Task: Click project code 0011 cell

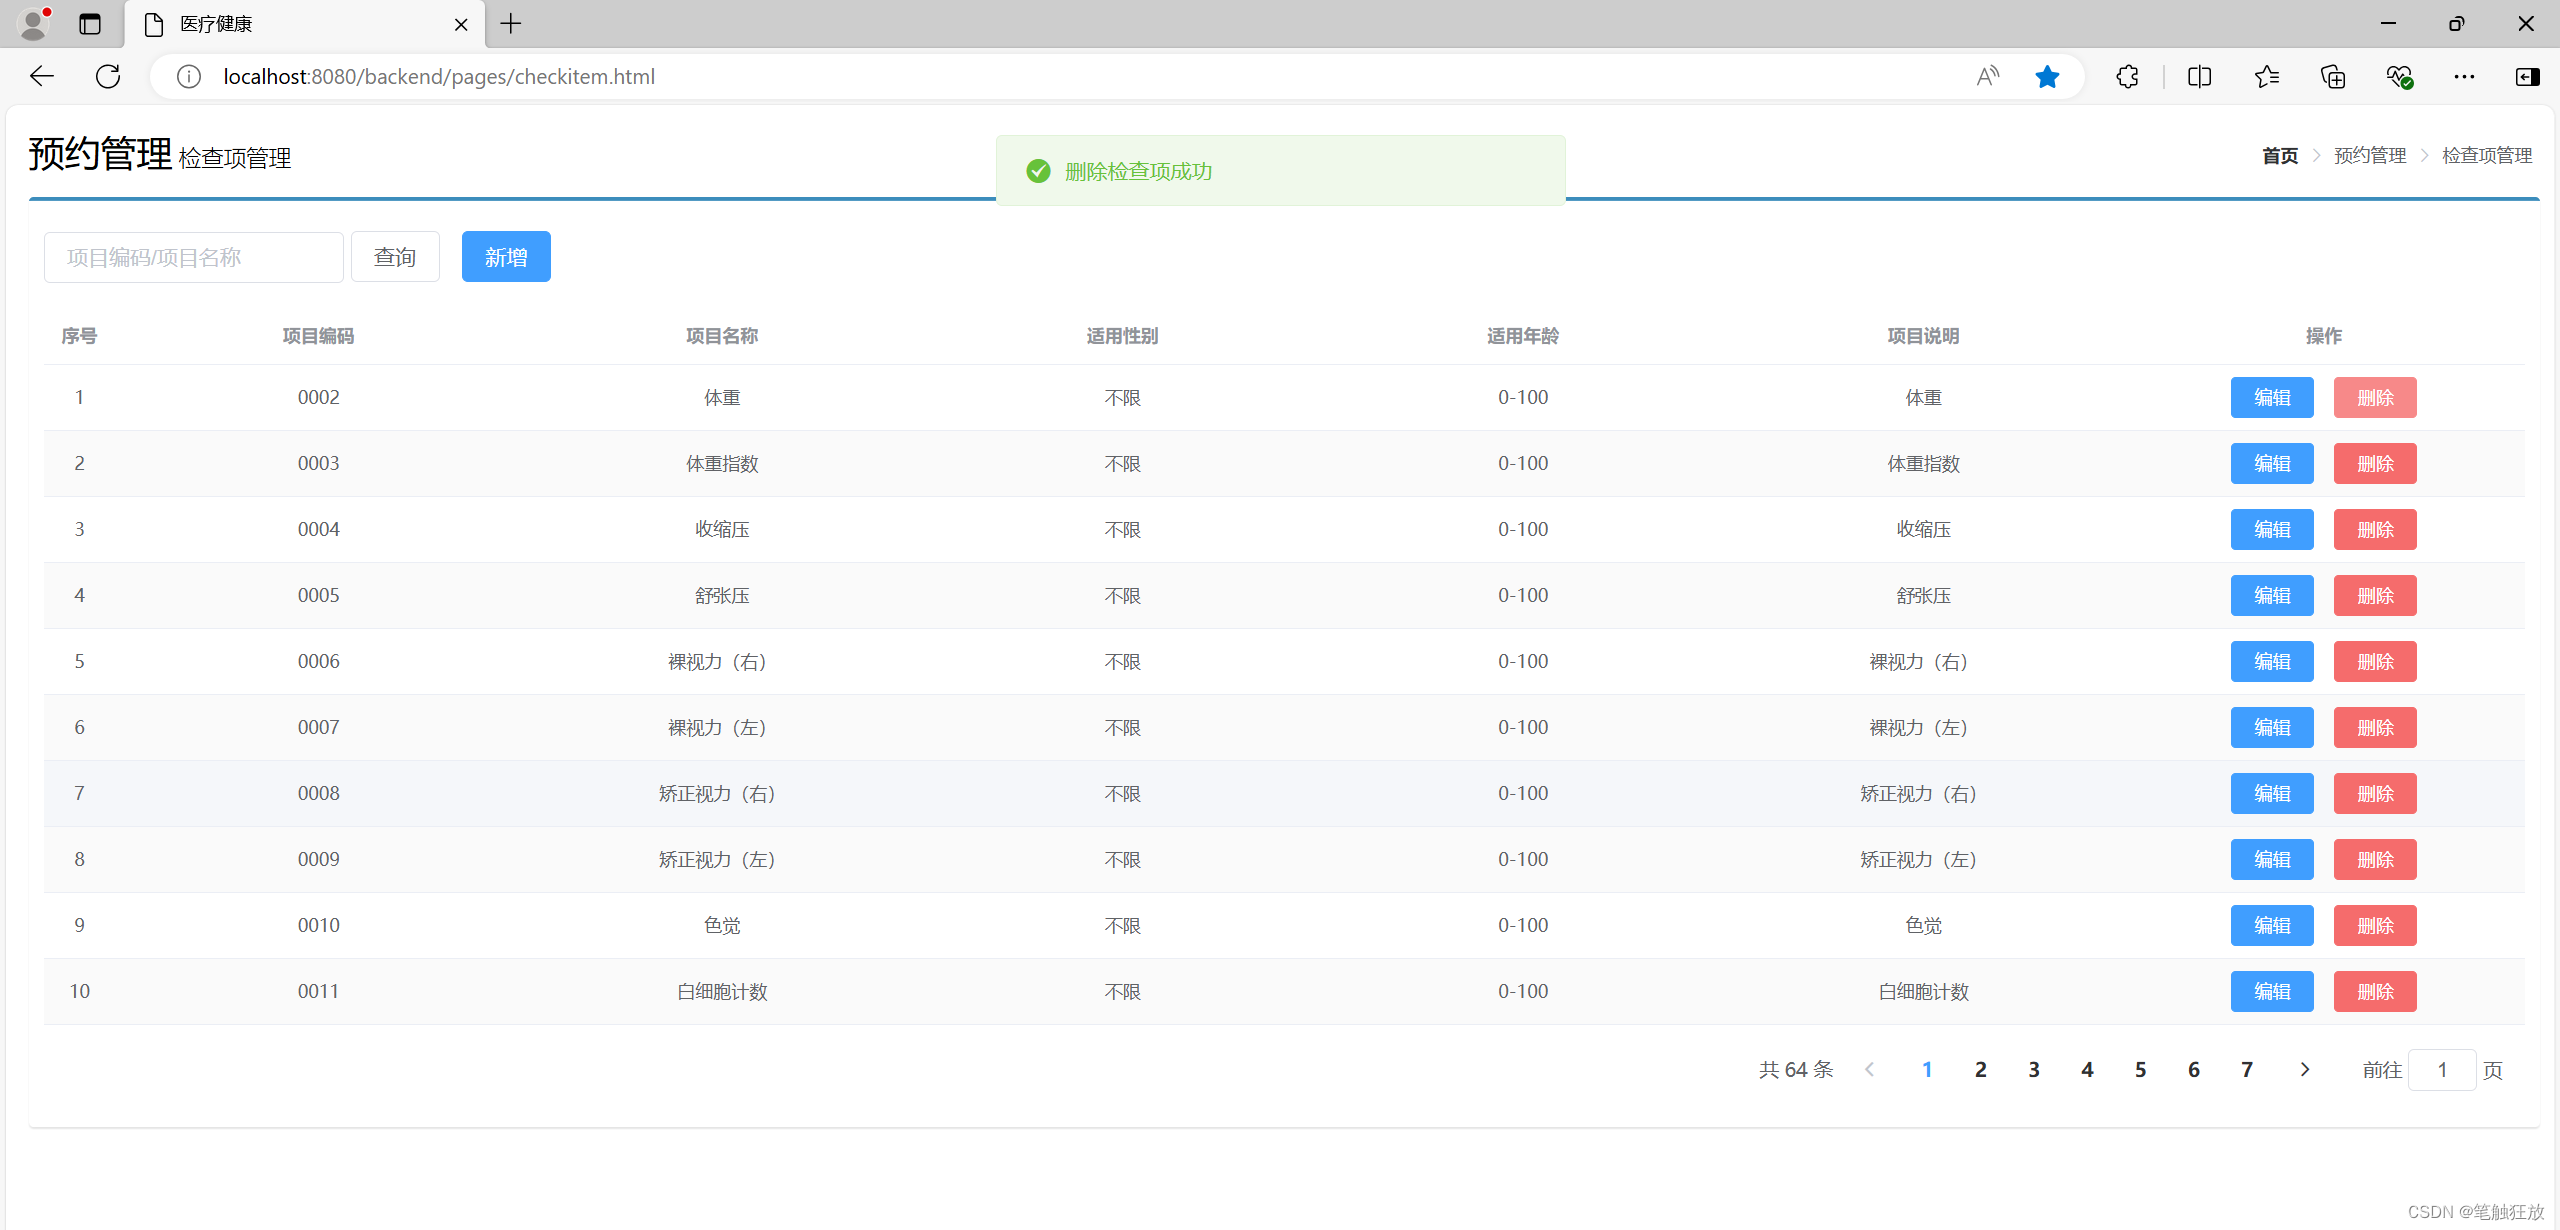Action: [x=318, y=991]
